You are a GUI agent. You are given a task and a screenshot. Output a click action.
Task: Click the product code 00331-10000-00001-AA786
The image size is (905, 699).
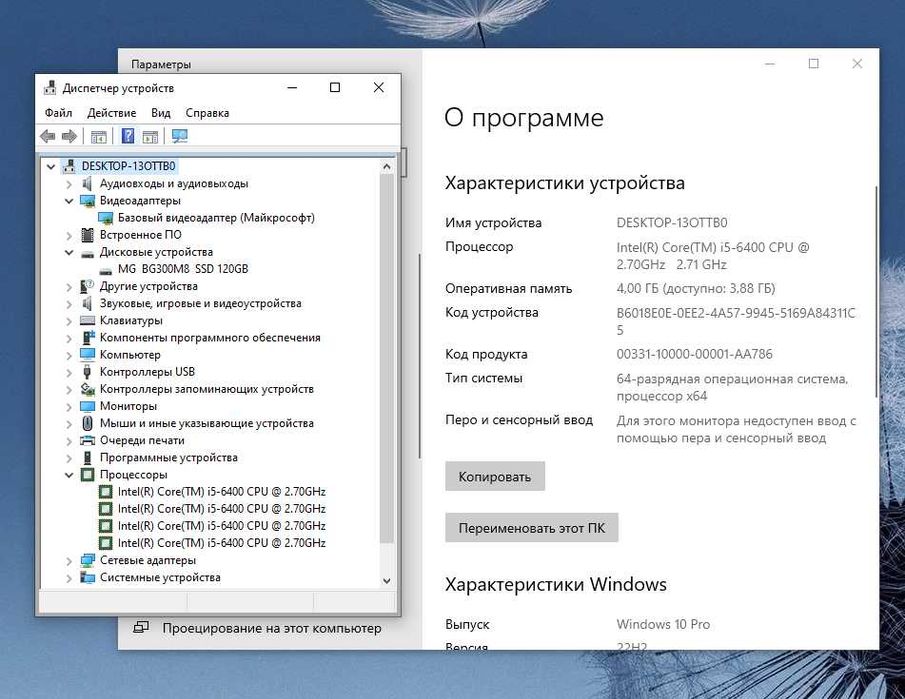pyautogui.click(x=694, y=354)
